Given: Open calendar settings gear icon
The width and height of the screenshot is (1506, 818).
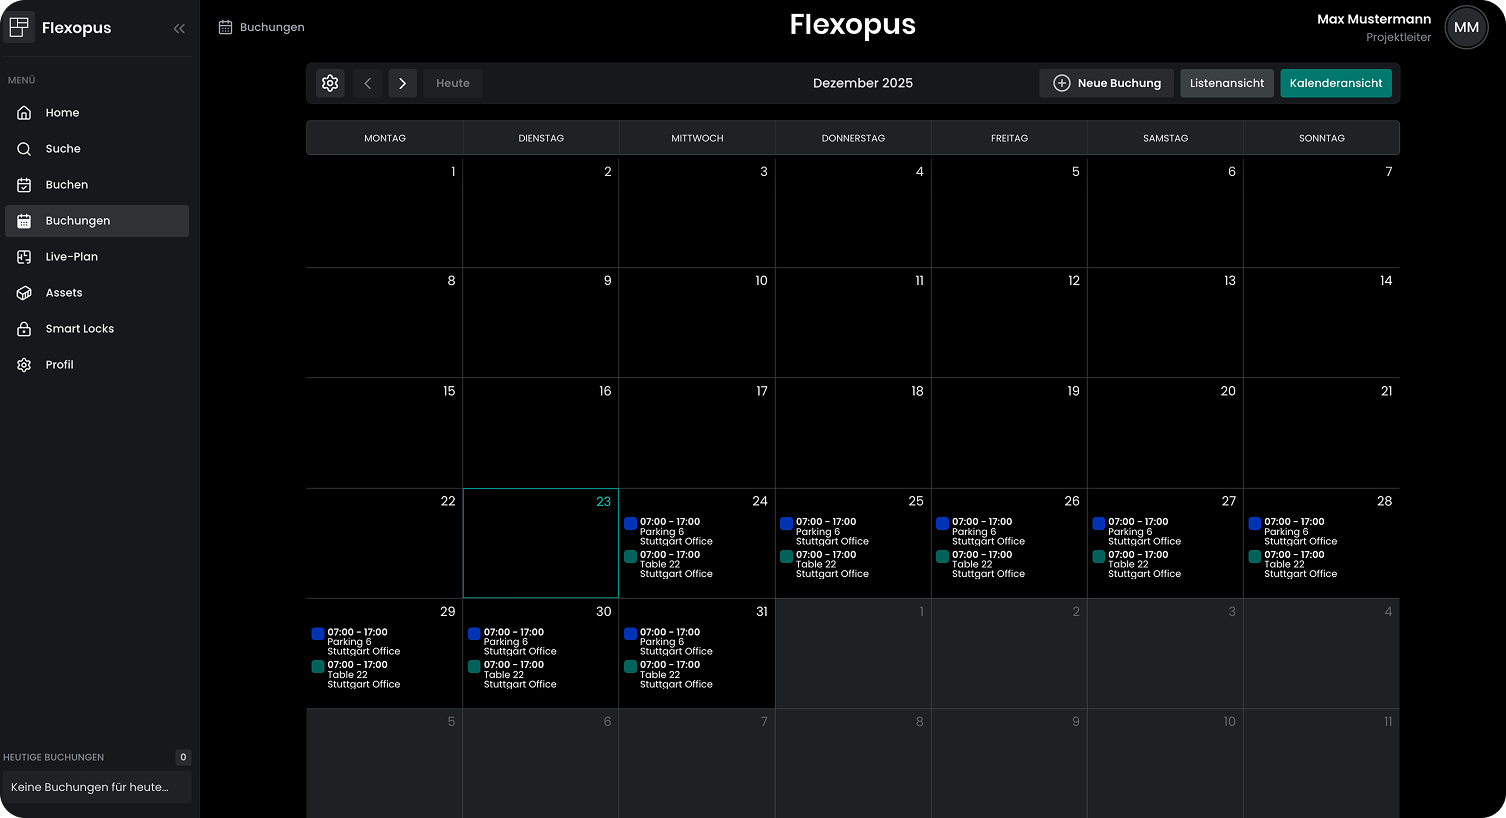Looking at the screenshot, I should [330, 83].
